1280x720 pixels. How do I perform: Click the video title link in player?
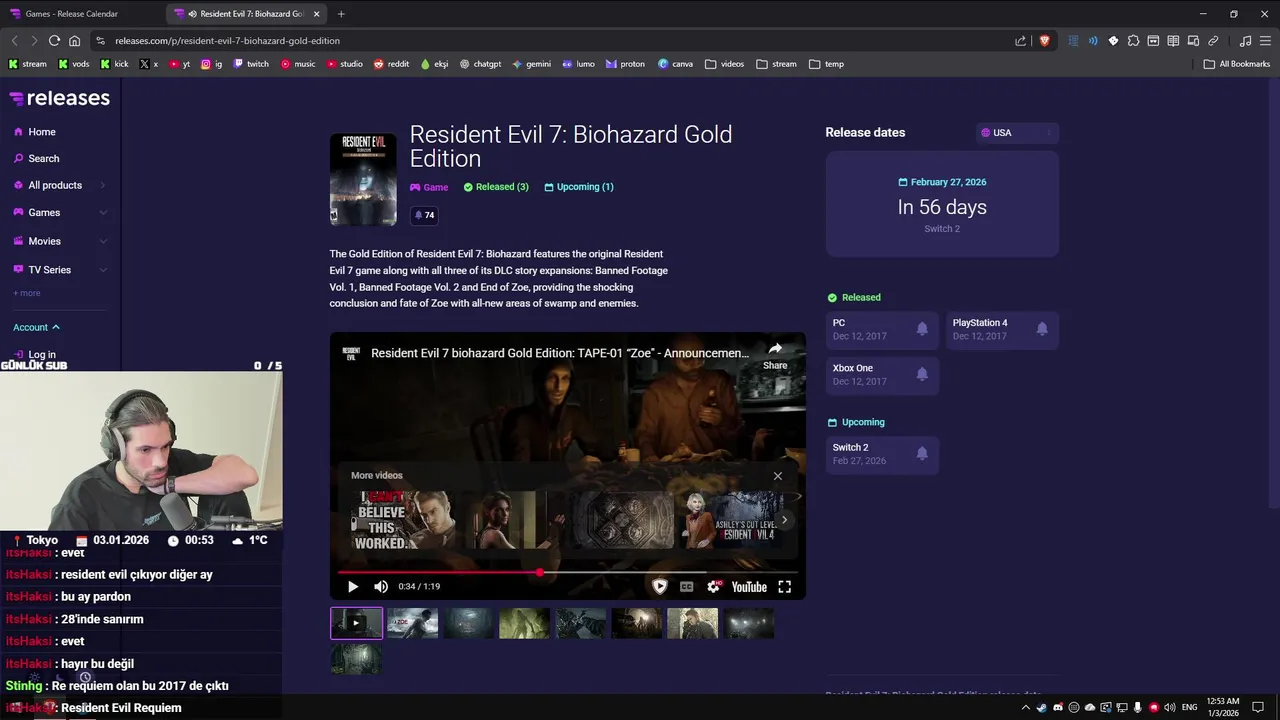pyautogui.click(x=560, y=353)
